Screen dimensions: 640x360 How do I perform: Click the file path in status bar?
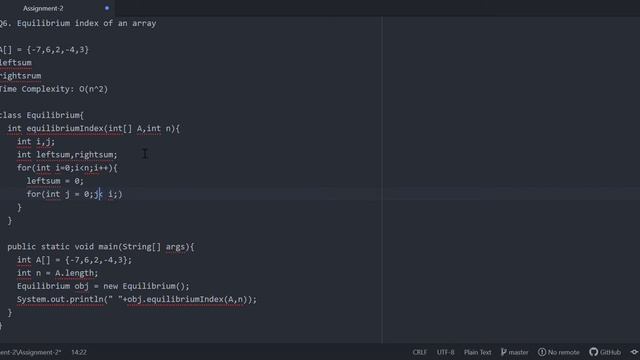click(30, 352)
